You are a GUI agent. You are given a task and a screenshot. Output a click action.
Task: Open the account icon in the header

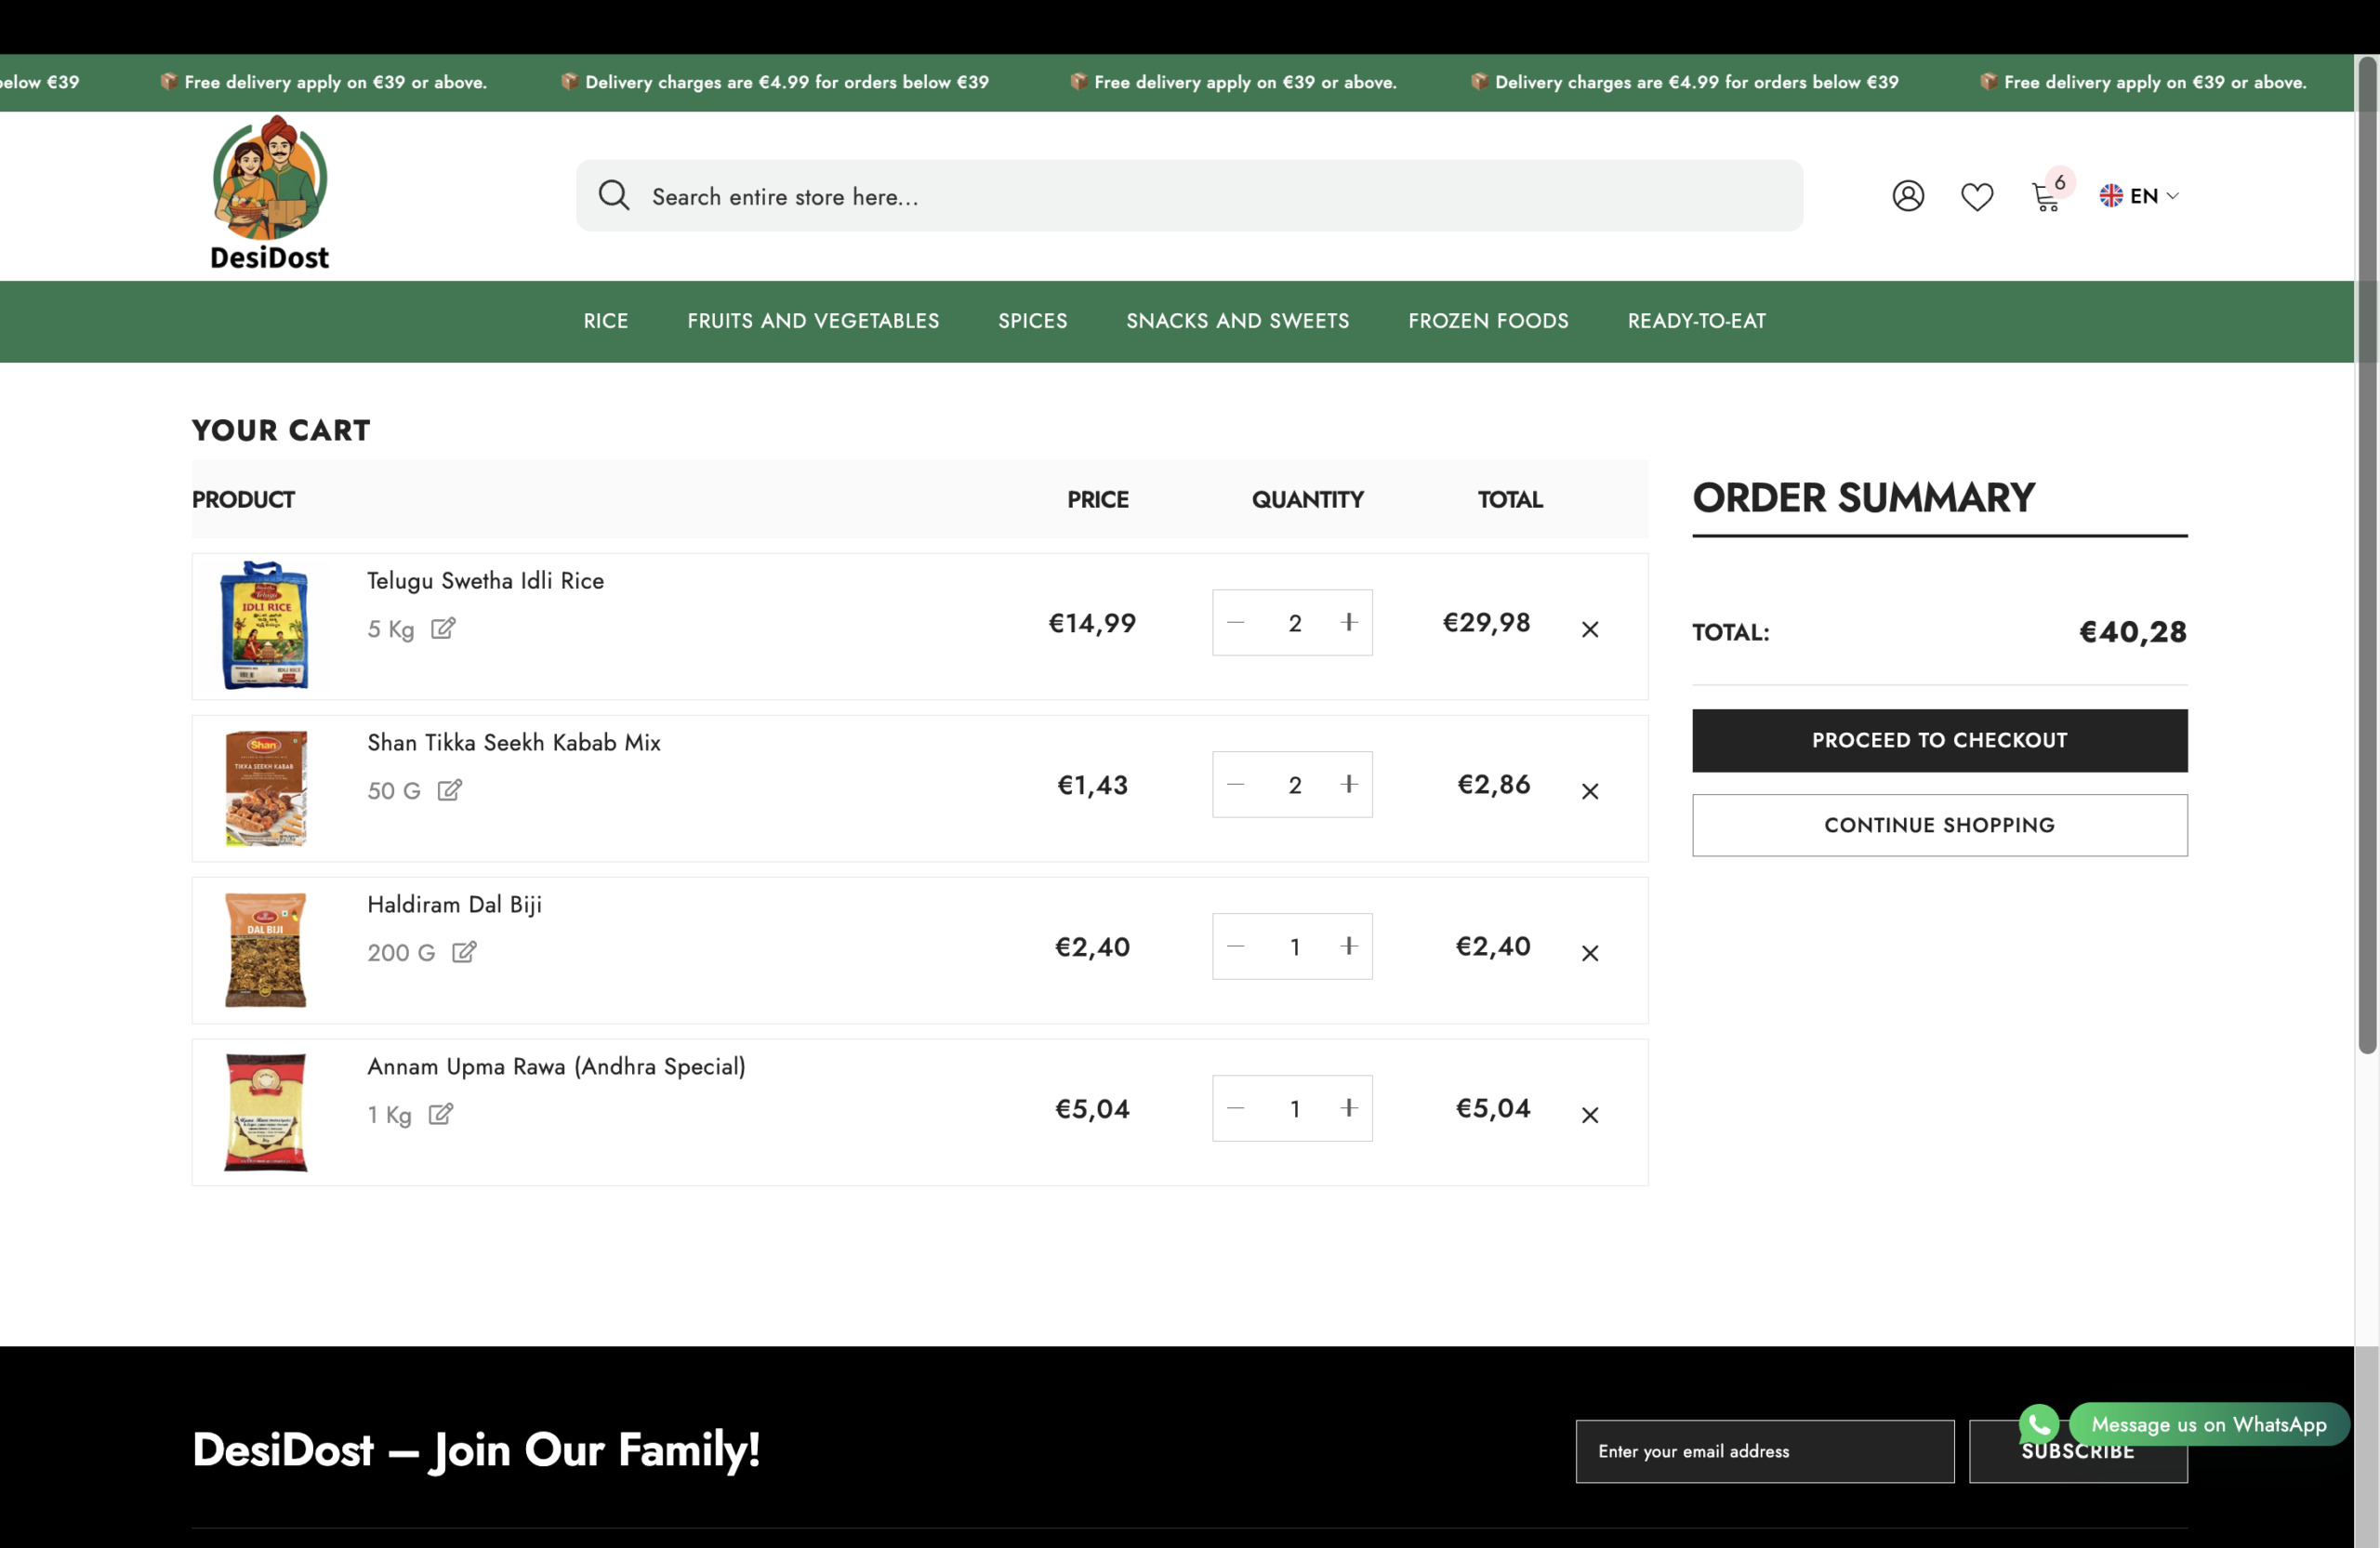point(1908,195)
